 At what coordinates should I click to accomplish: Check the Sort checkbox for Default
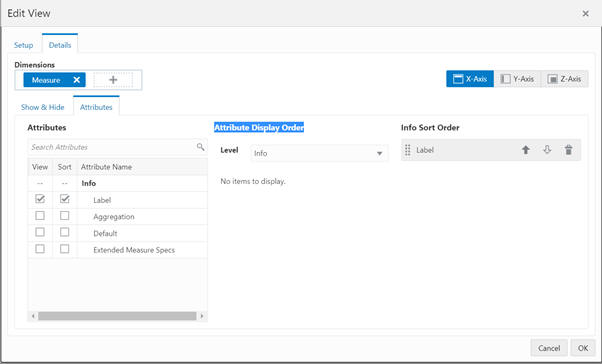(x=64, y=232)
